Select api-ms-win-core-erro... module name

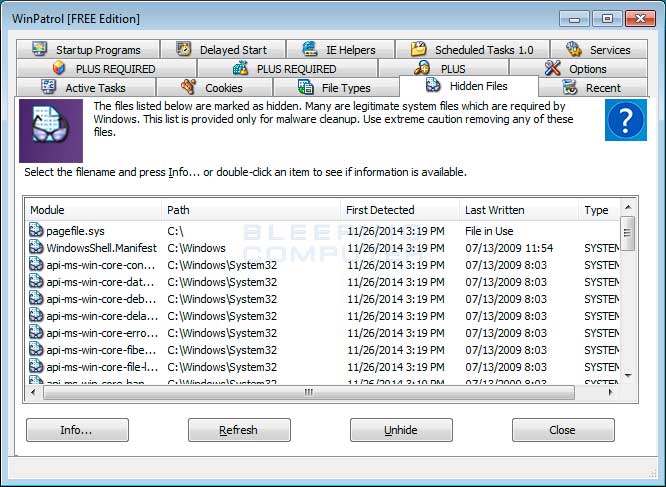[x=102, y=333]
